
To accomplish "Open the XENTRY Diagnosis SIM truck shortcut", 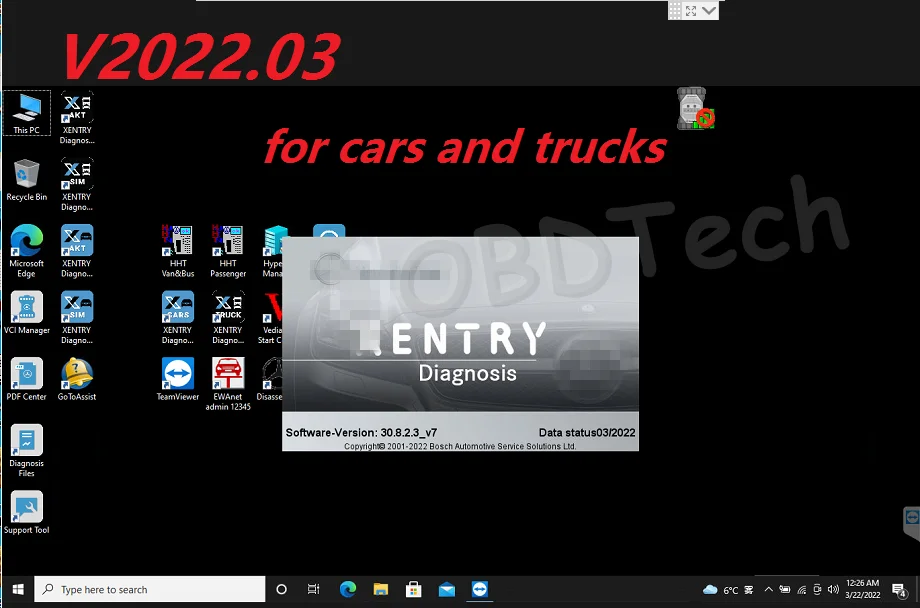I will point(77,184).
